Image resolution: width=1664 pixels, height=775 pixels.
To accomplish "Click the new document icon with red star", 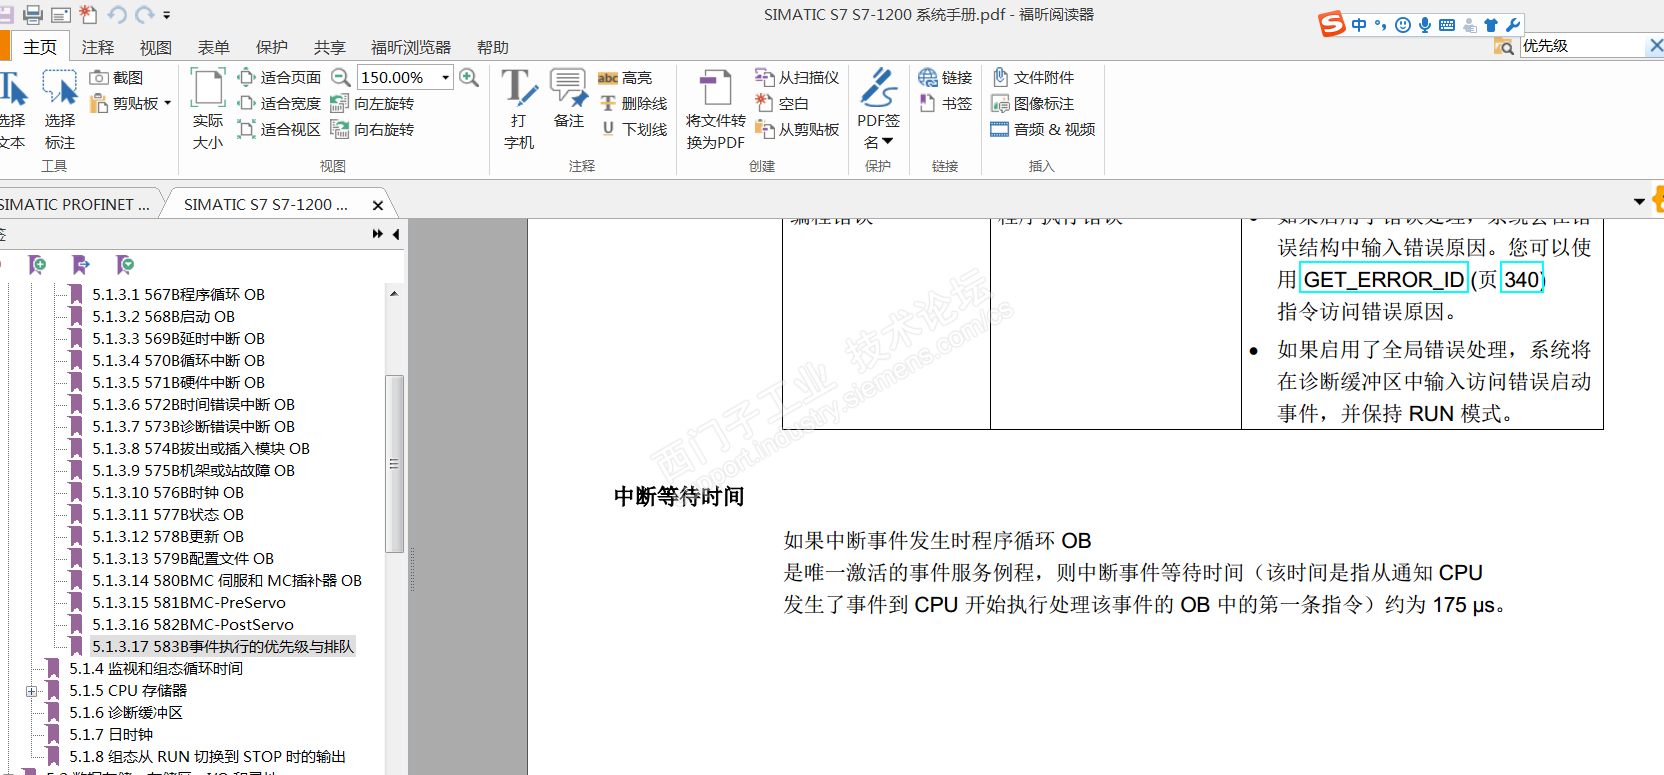I will [89, 14].
